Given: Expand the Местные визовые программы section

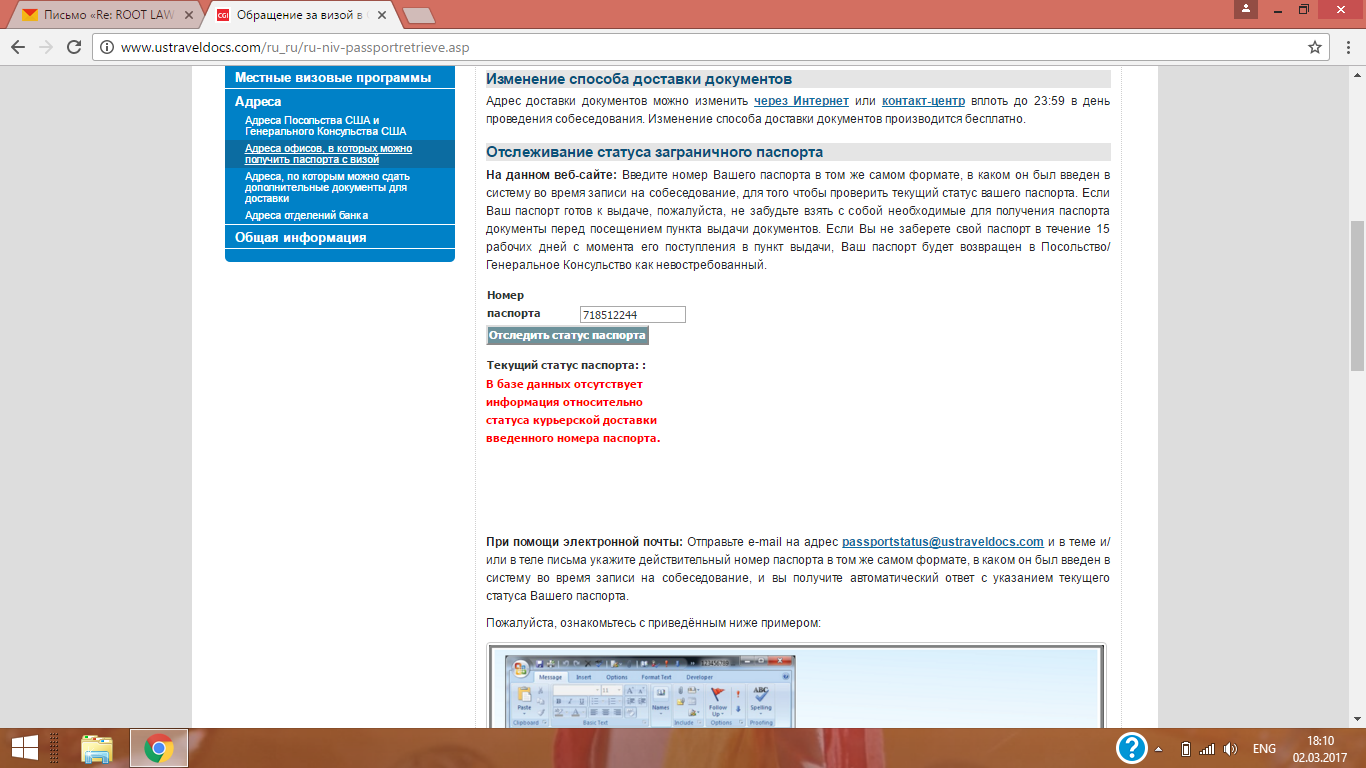Looking at the screenshot, I should 332,78.
